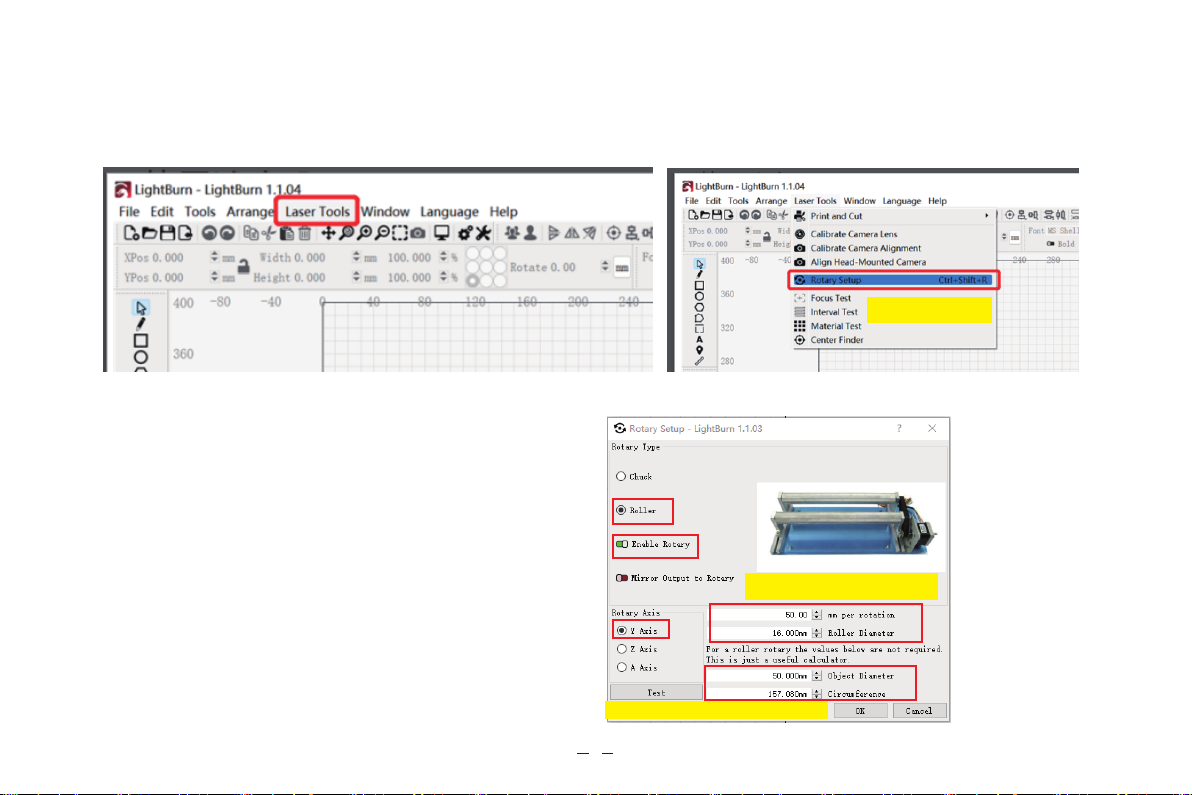Click the Preview monitor toolbar icon

(x=442, y=233)
